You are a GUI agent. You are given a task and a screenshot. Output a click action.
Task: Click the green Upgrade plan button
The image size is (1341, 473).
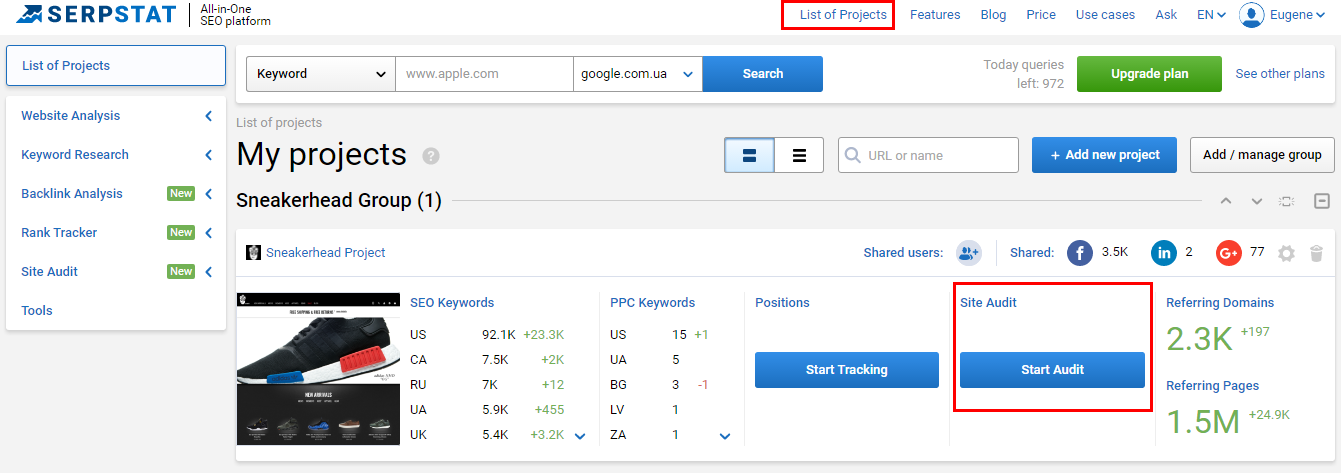(x=1149, y=74)
